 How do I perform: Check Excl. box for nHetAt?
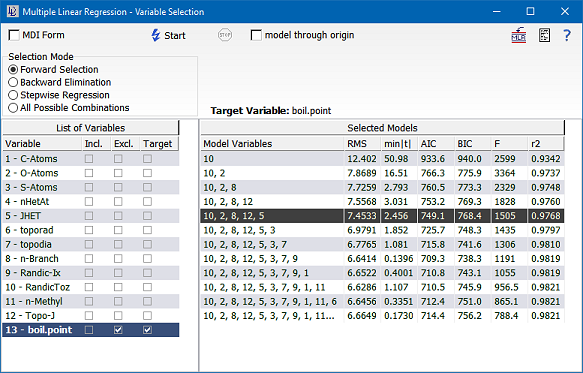pos(118,202)
